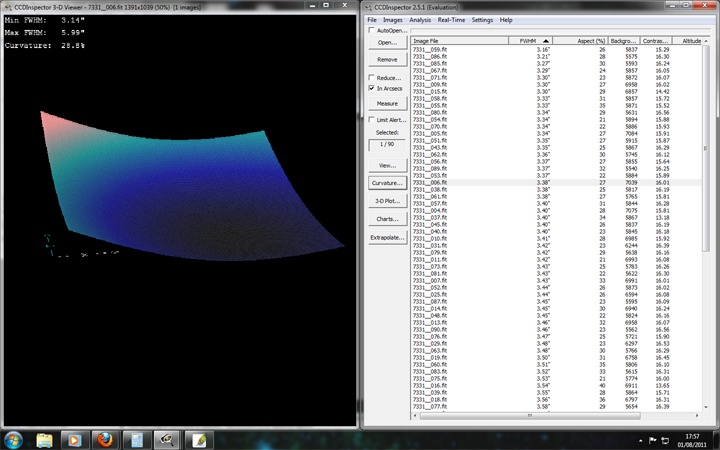Click the file list scroll-right arrow
The width and height of the screenshot is (720, 450).
(x=698, y=416)
